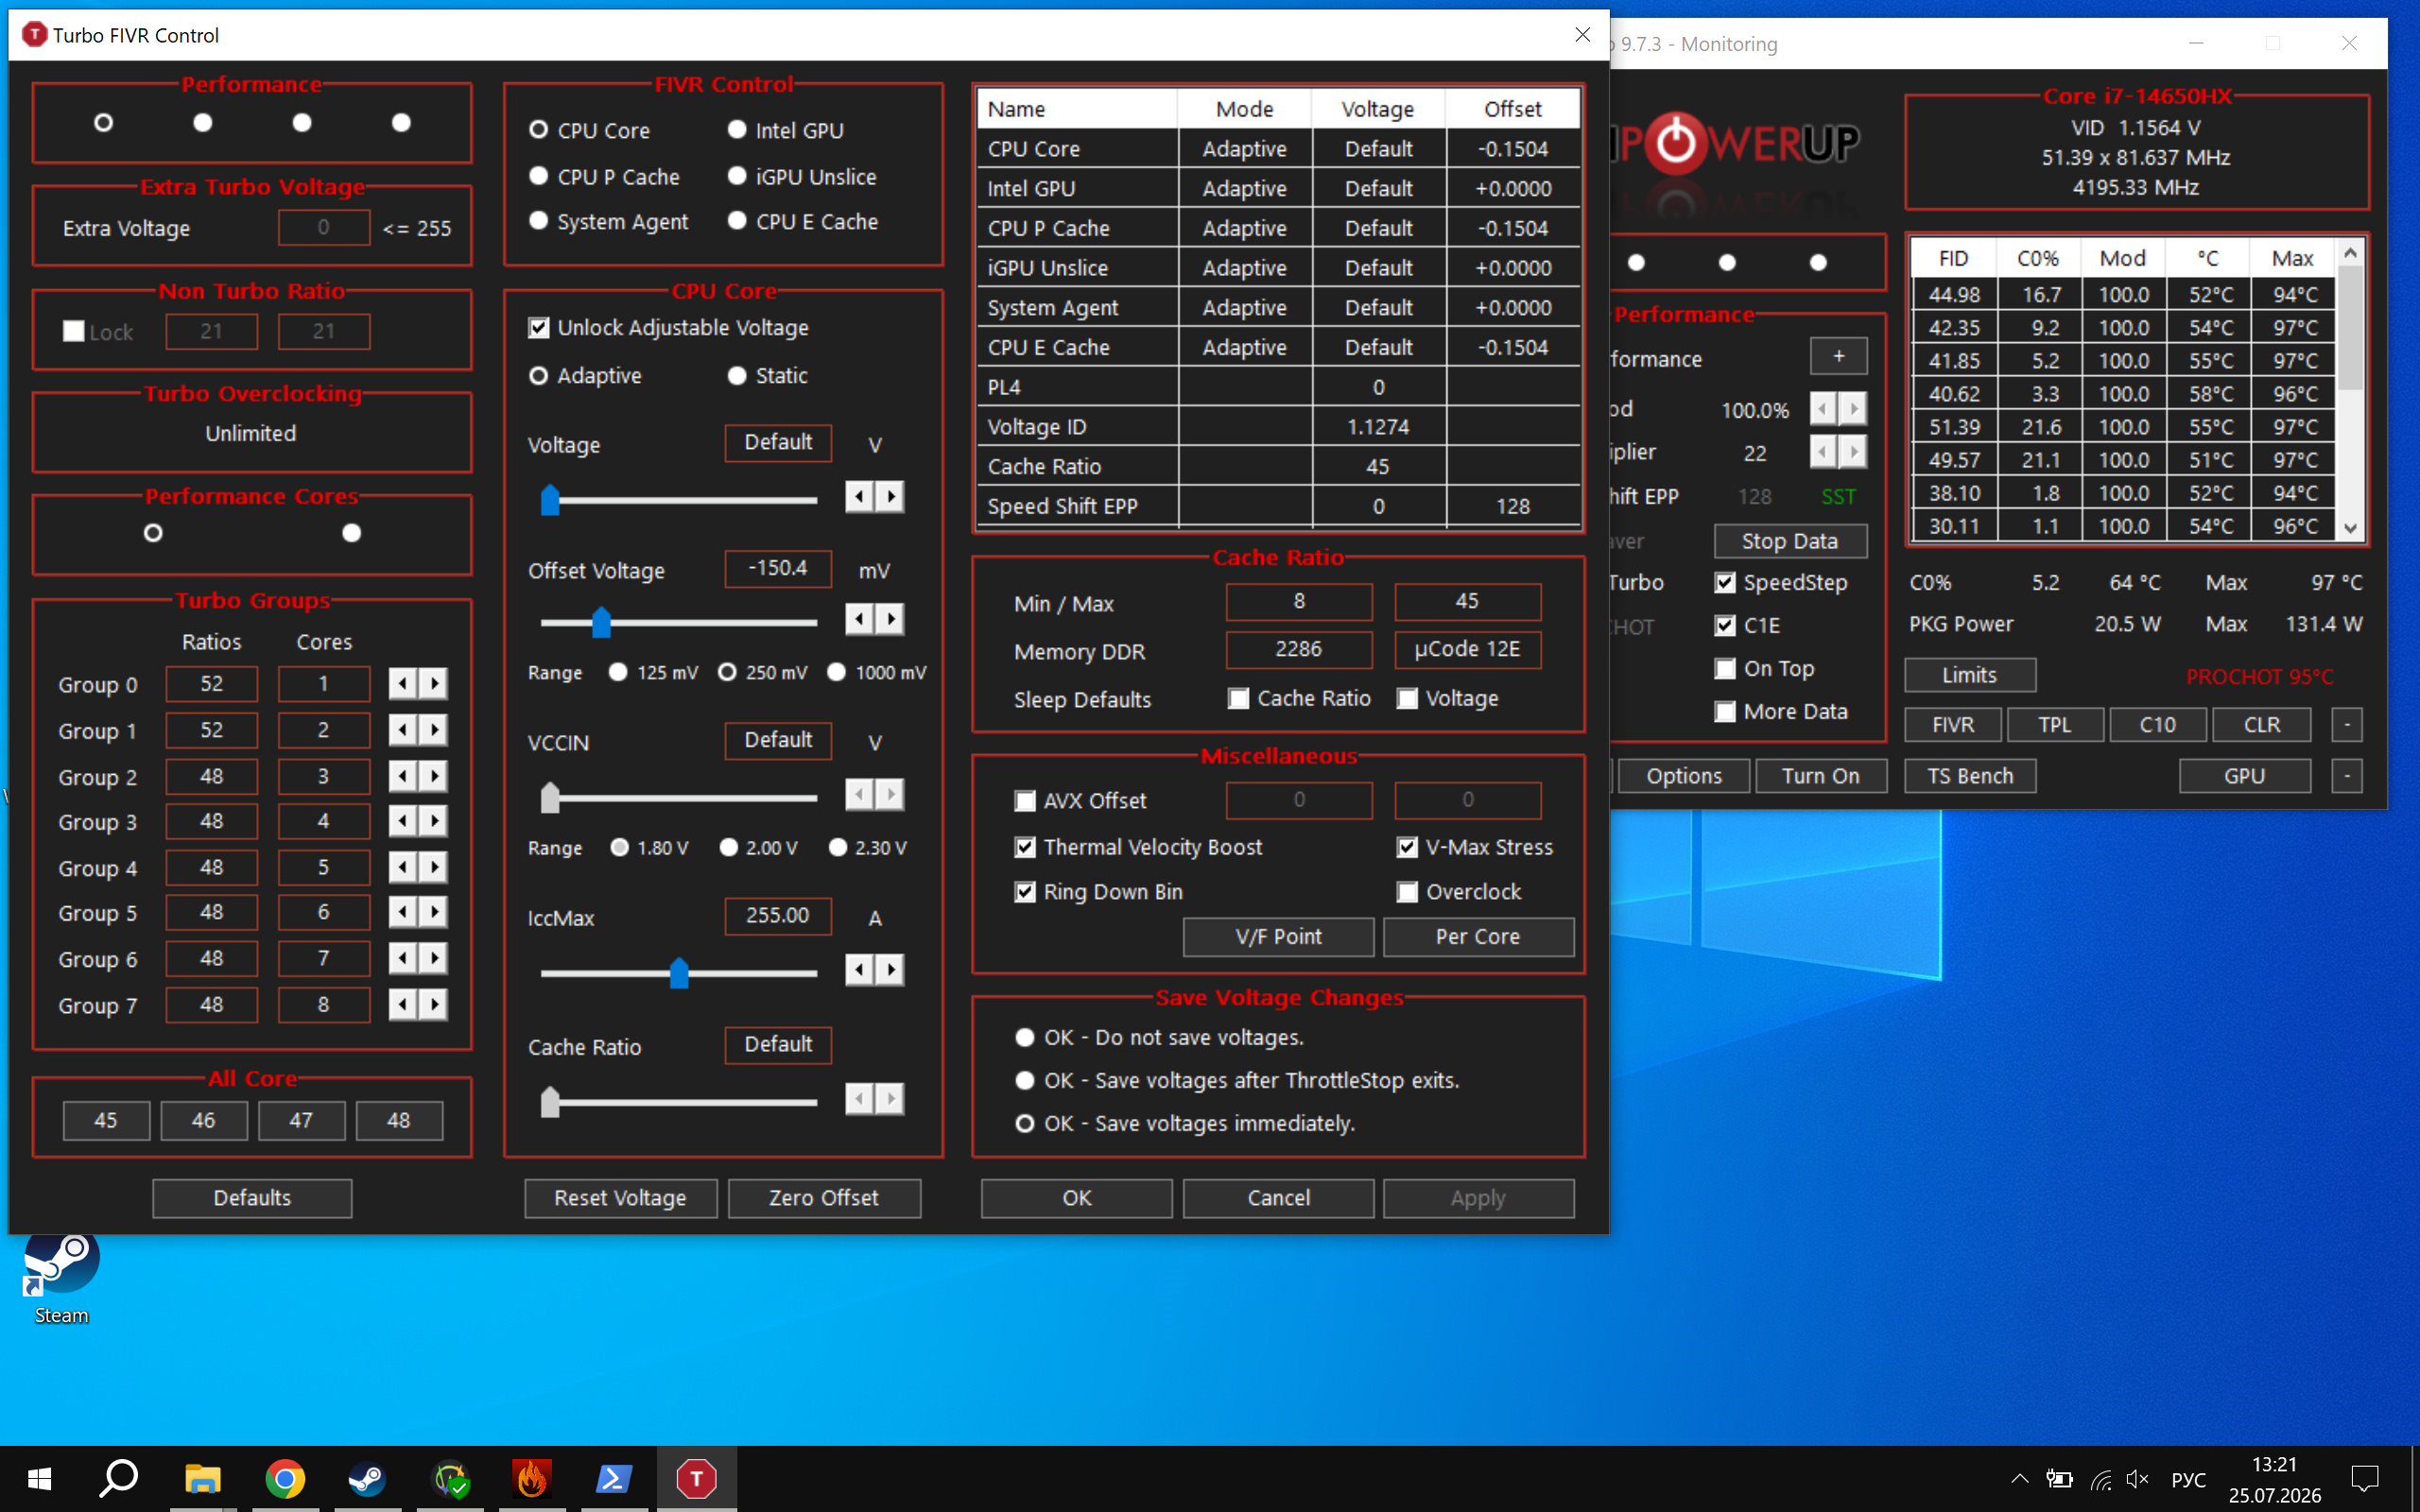
Task: Increase Offset Voltage with right arrow
Action: tap(891, 619)
